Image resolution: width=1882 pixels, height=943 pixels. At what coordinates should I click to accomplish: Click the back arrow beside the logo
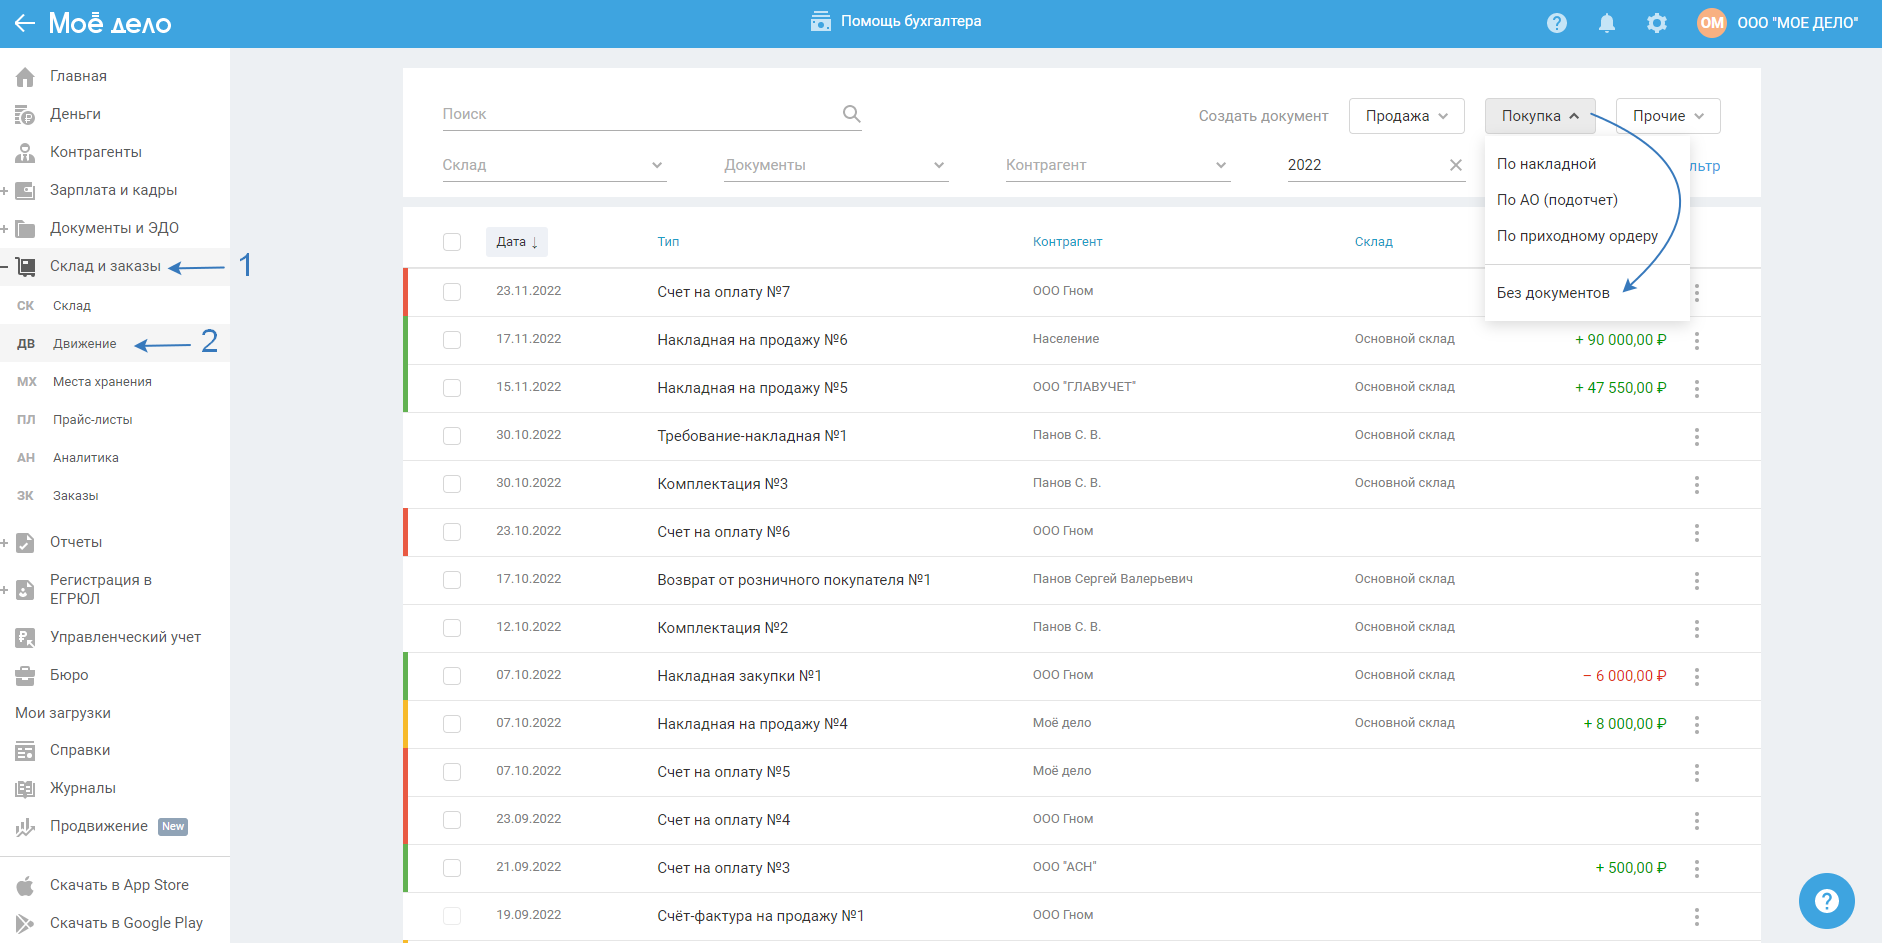[24, 23]
